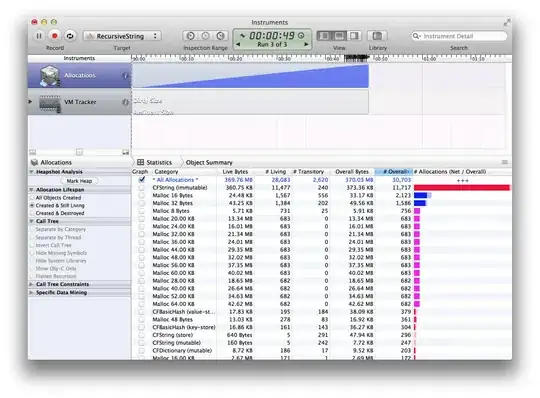Click the first View layout button

pos(324,36)
